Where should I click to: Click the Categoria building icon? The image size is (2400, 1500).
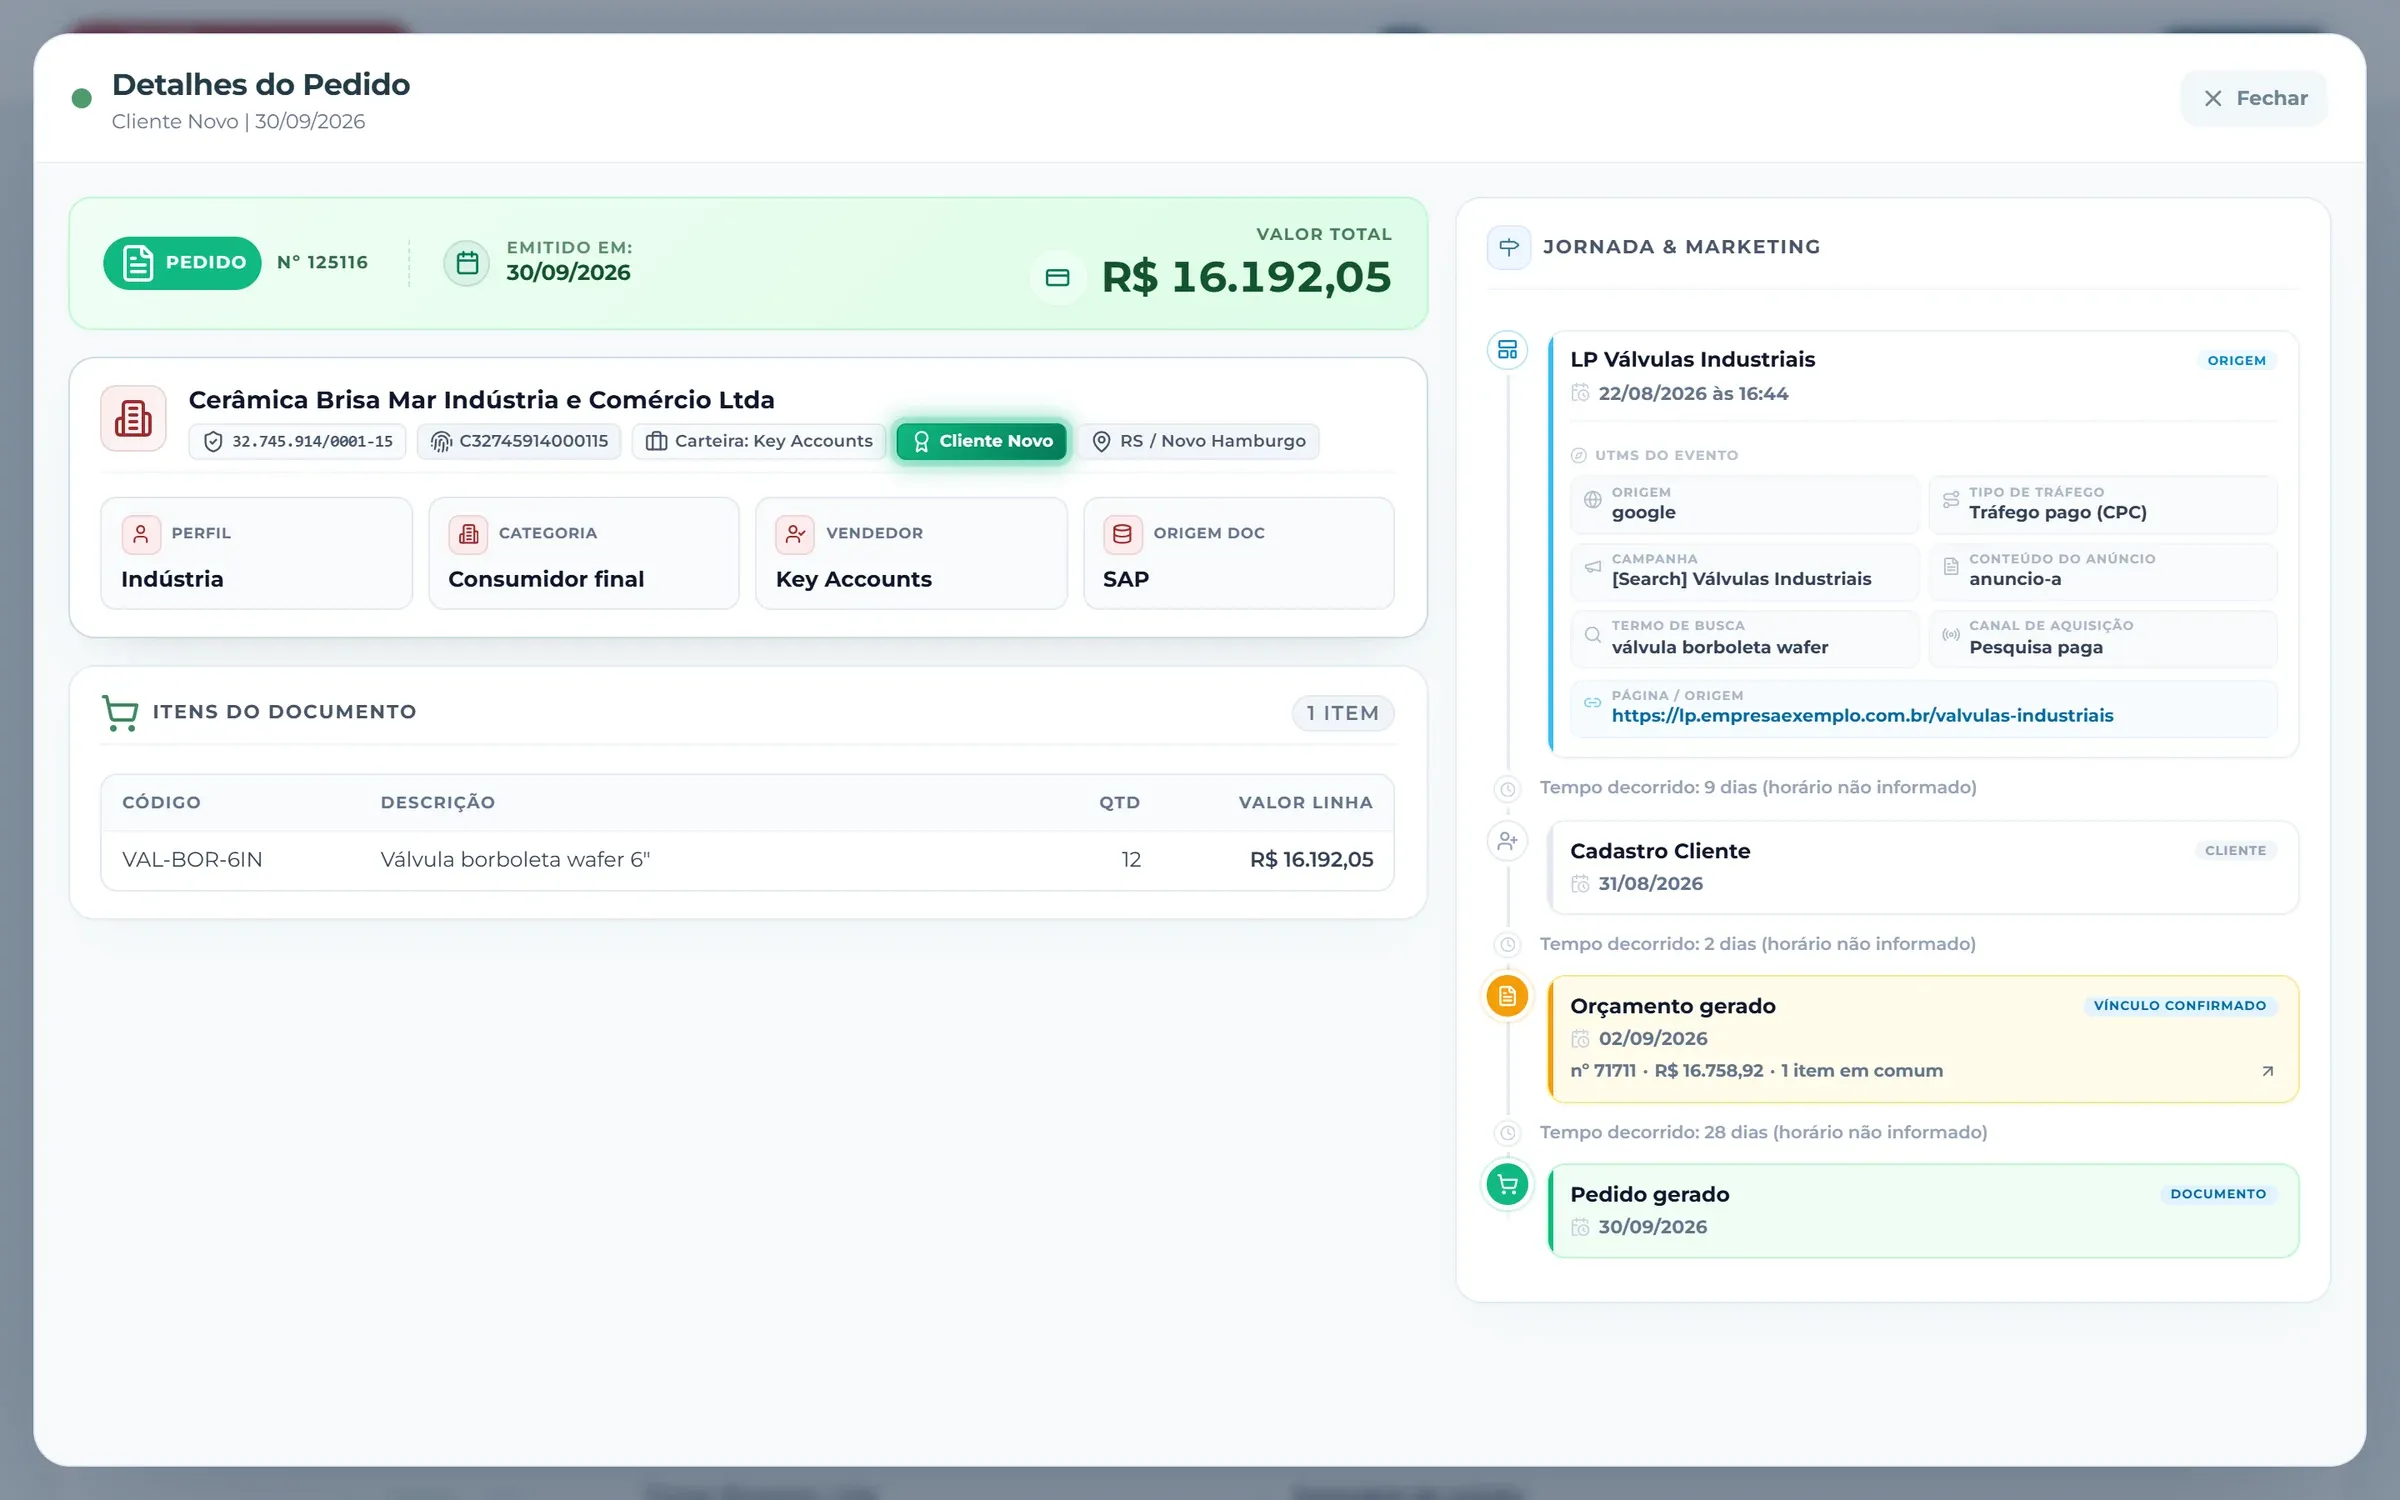click(468, 534)
